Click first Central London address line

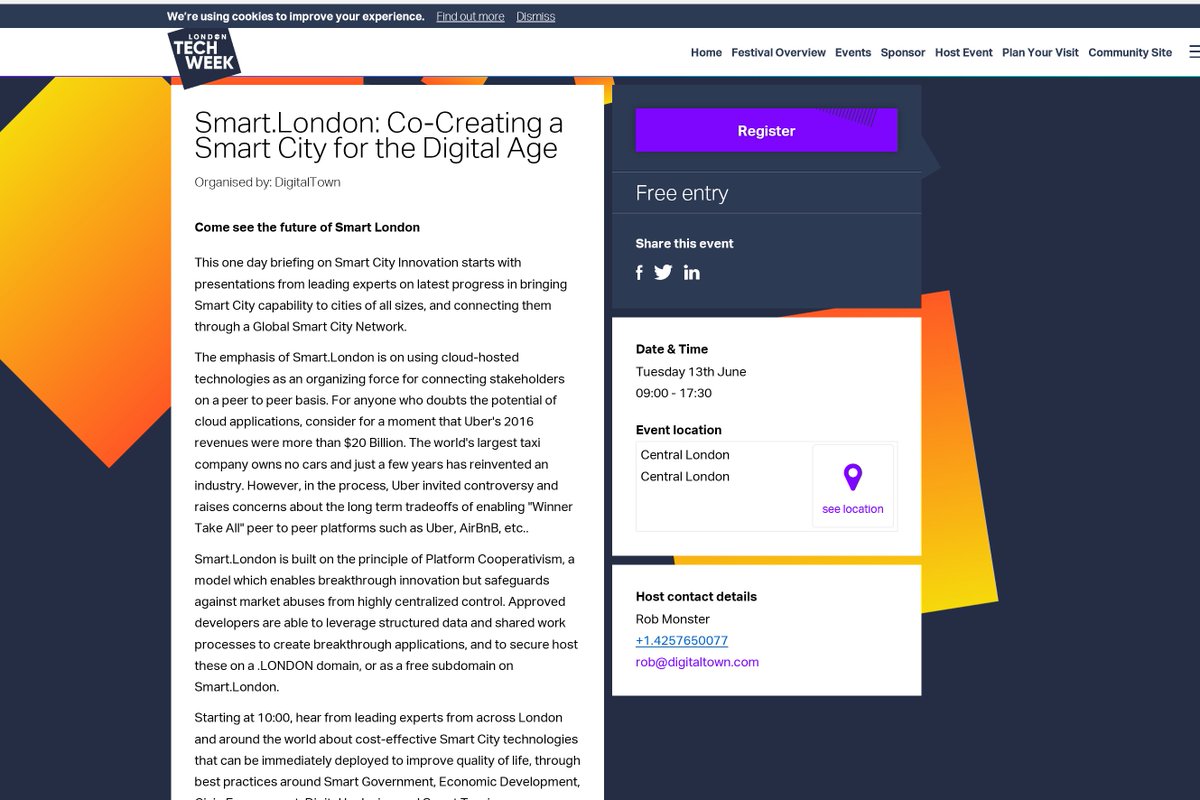point(685,455)
